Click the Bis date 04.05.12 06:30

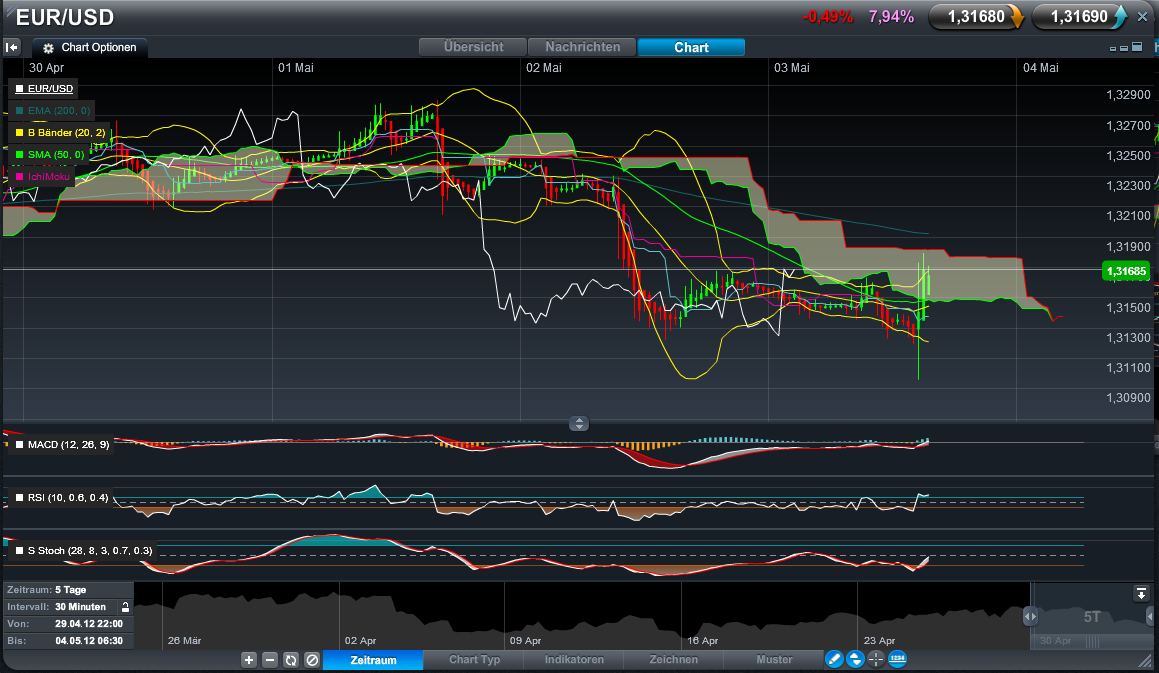[x=89, y=641]
